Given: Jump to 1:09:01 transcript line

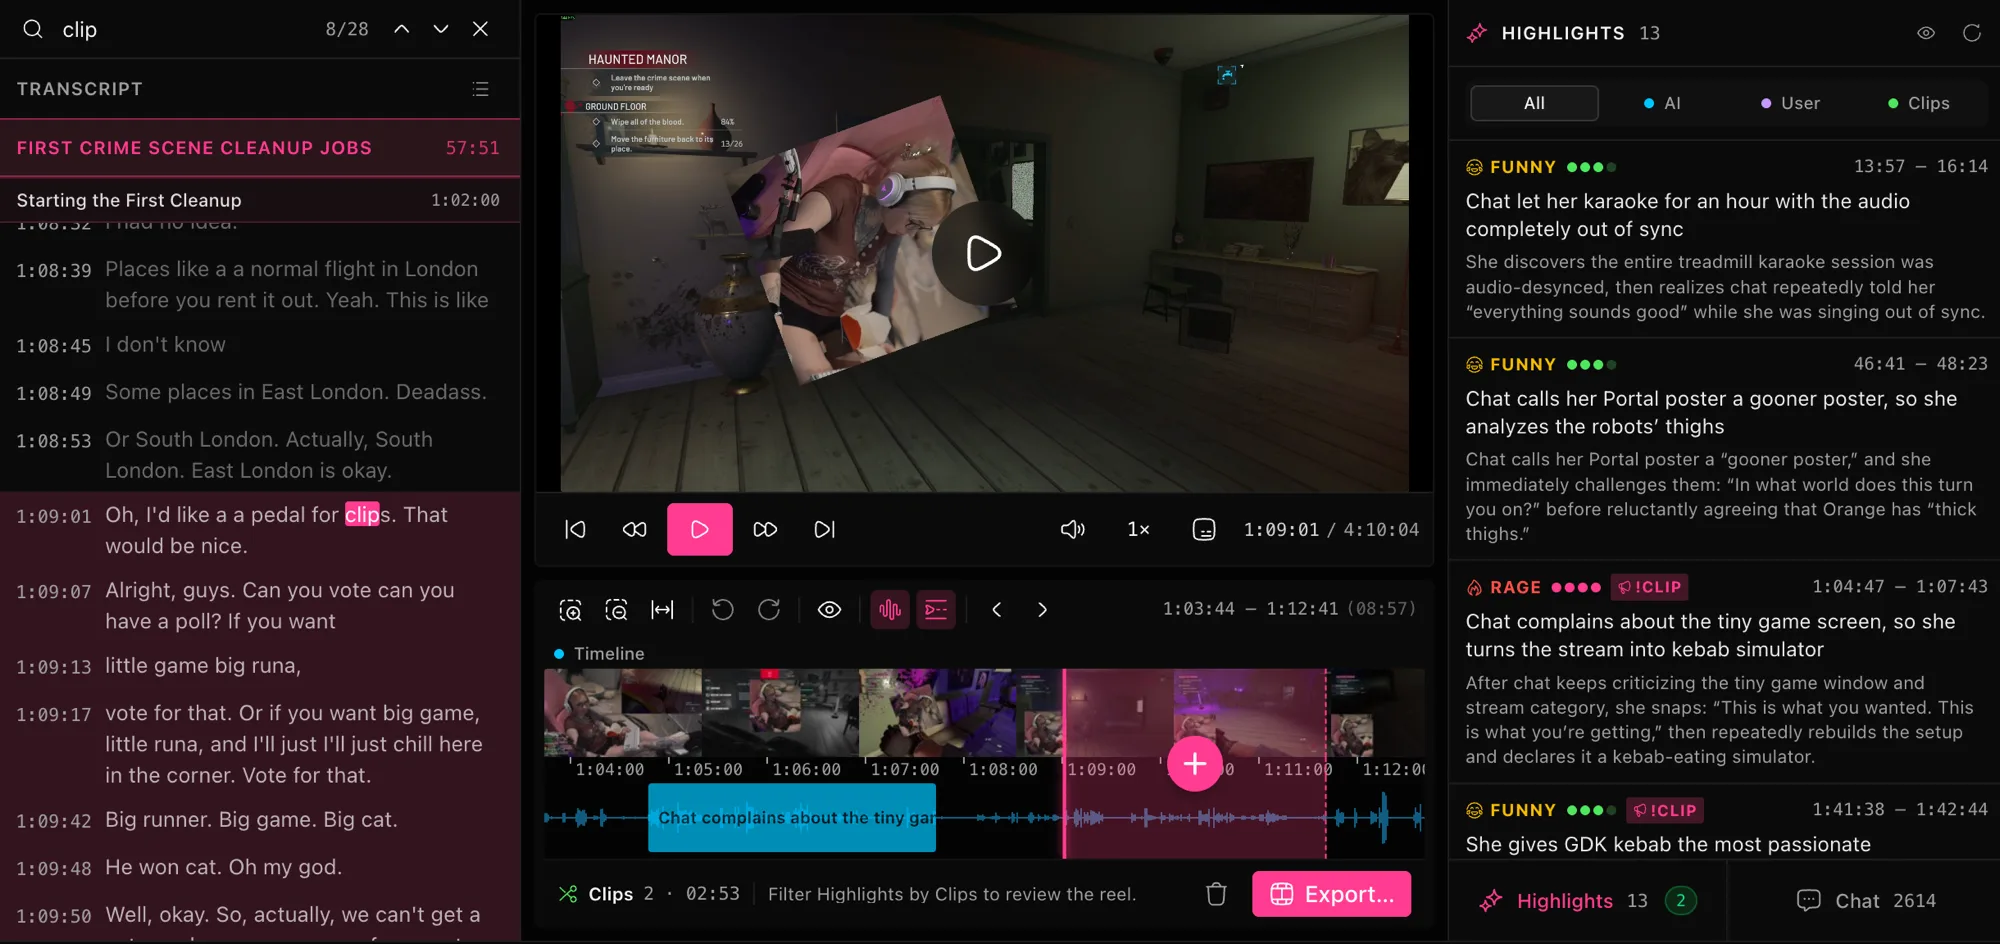Looking at the screenshot, I should point(260,530).
